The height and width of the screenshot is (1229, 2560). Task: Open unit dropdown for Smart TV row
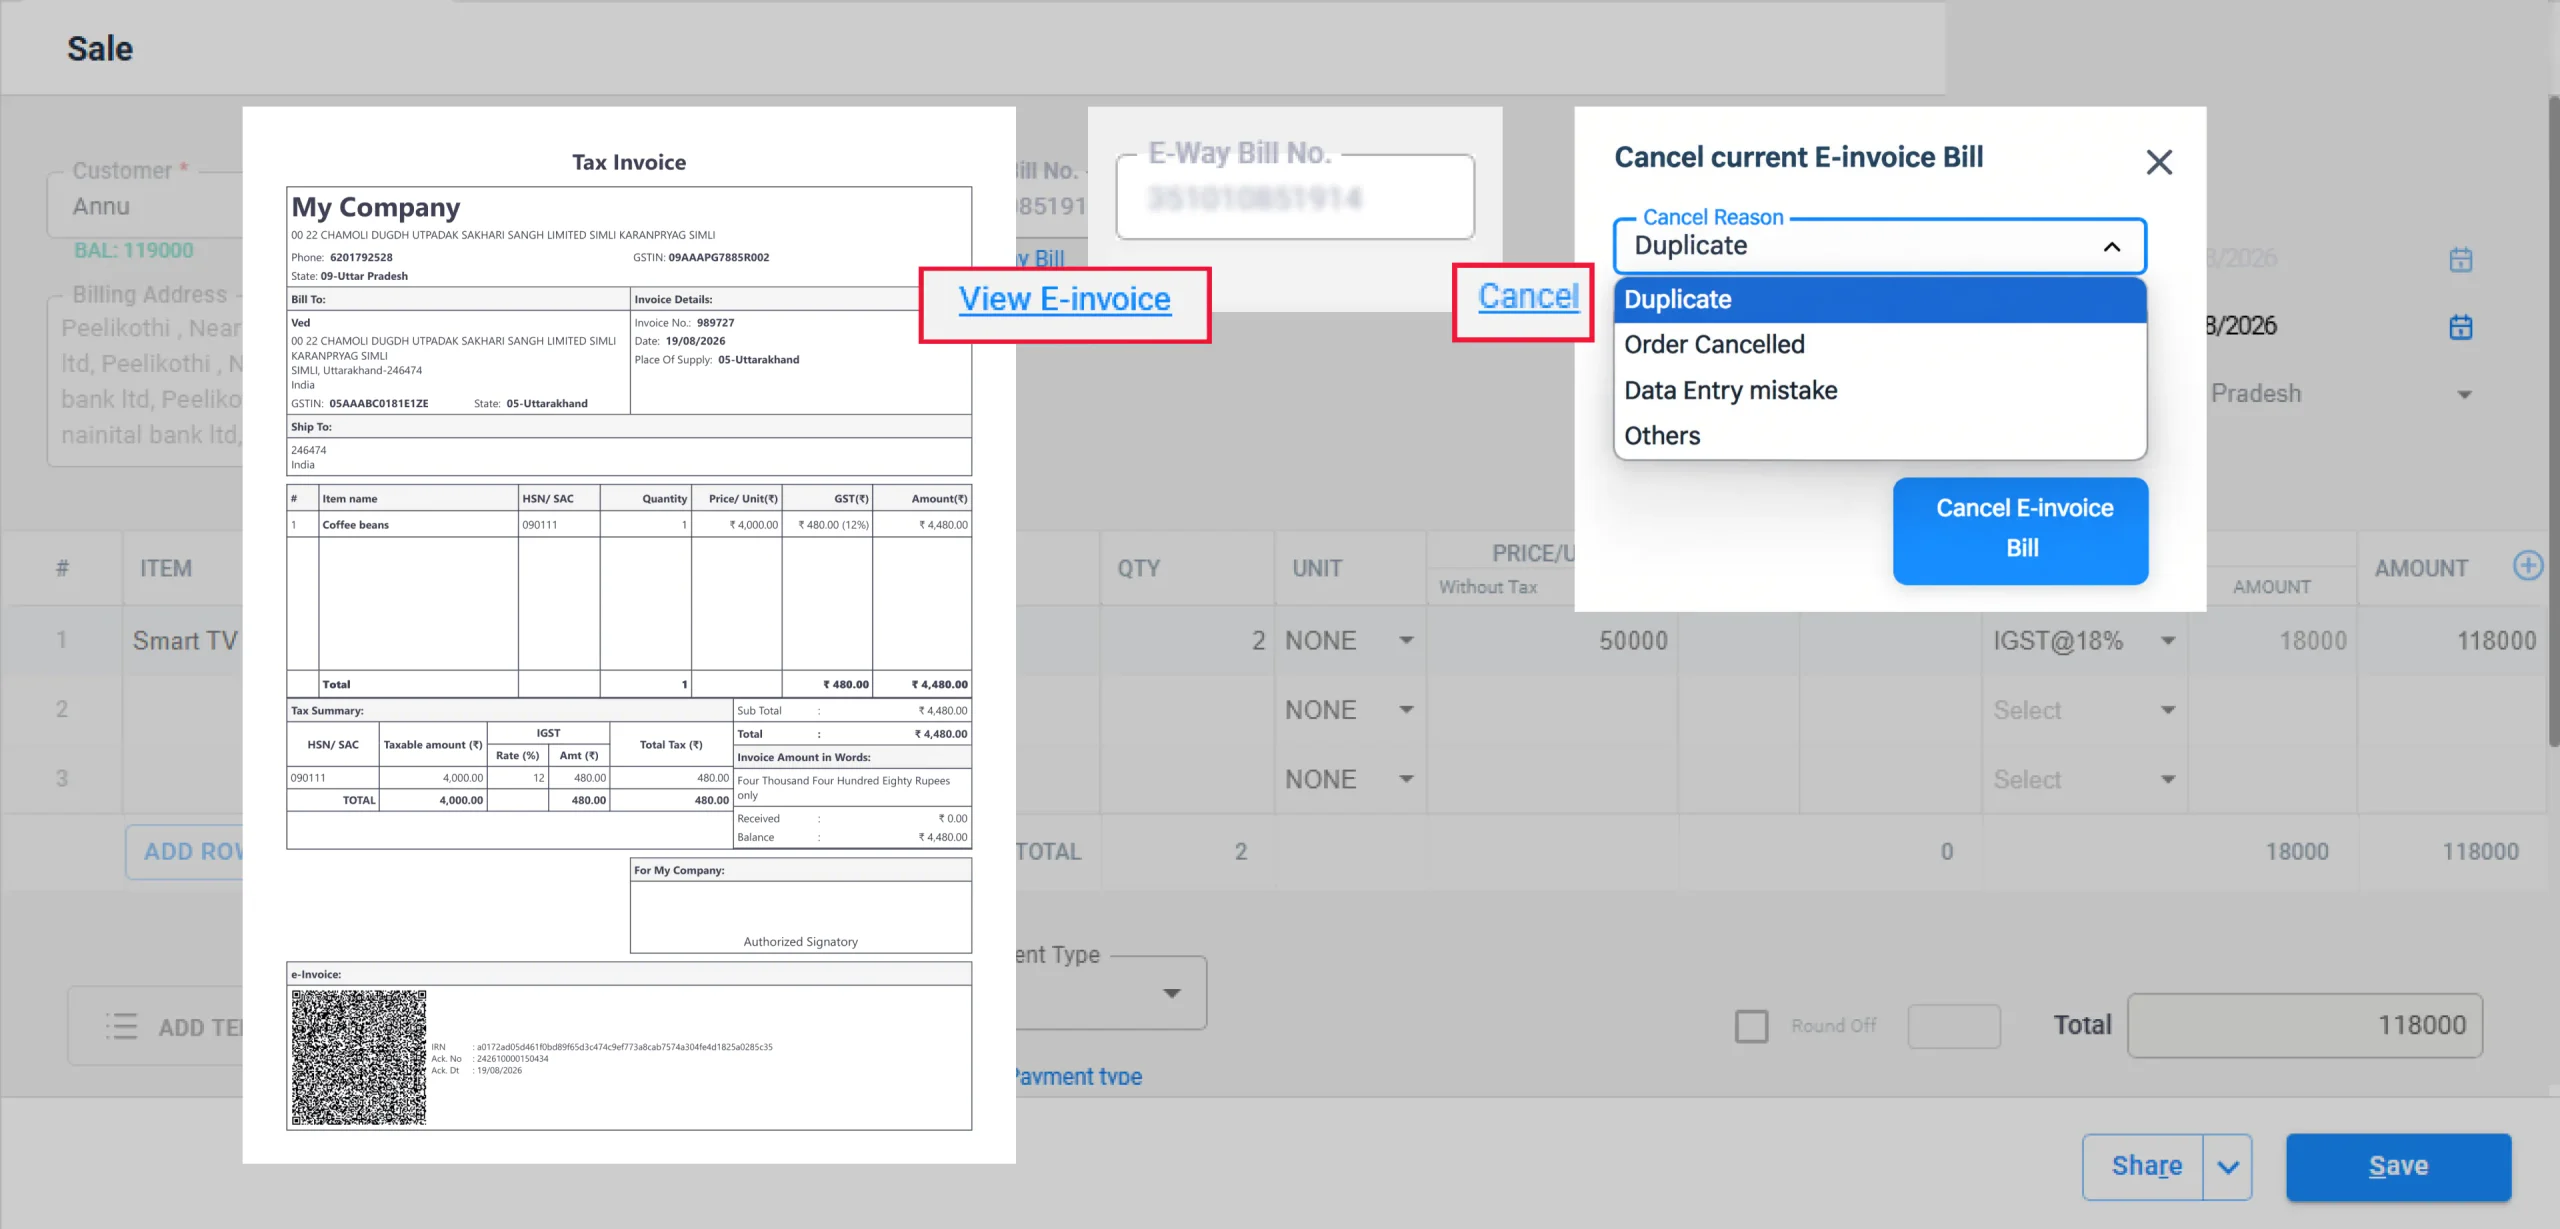point(1406,640)
